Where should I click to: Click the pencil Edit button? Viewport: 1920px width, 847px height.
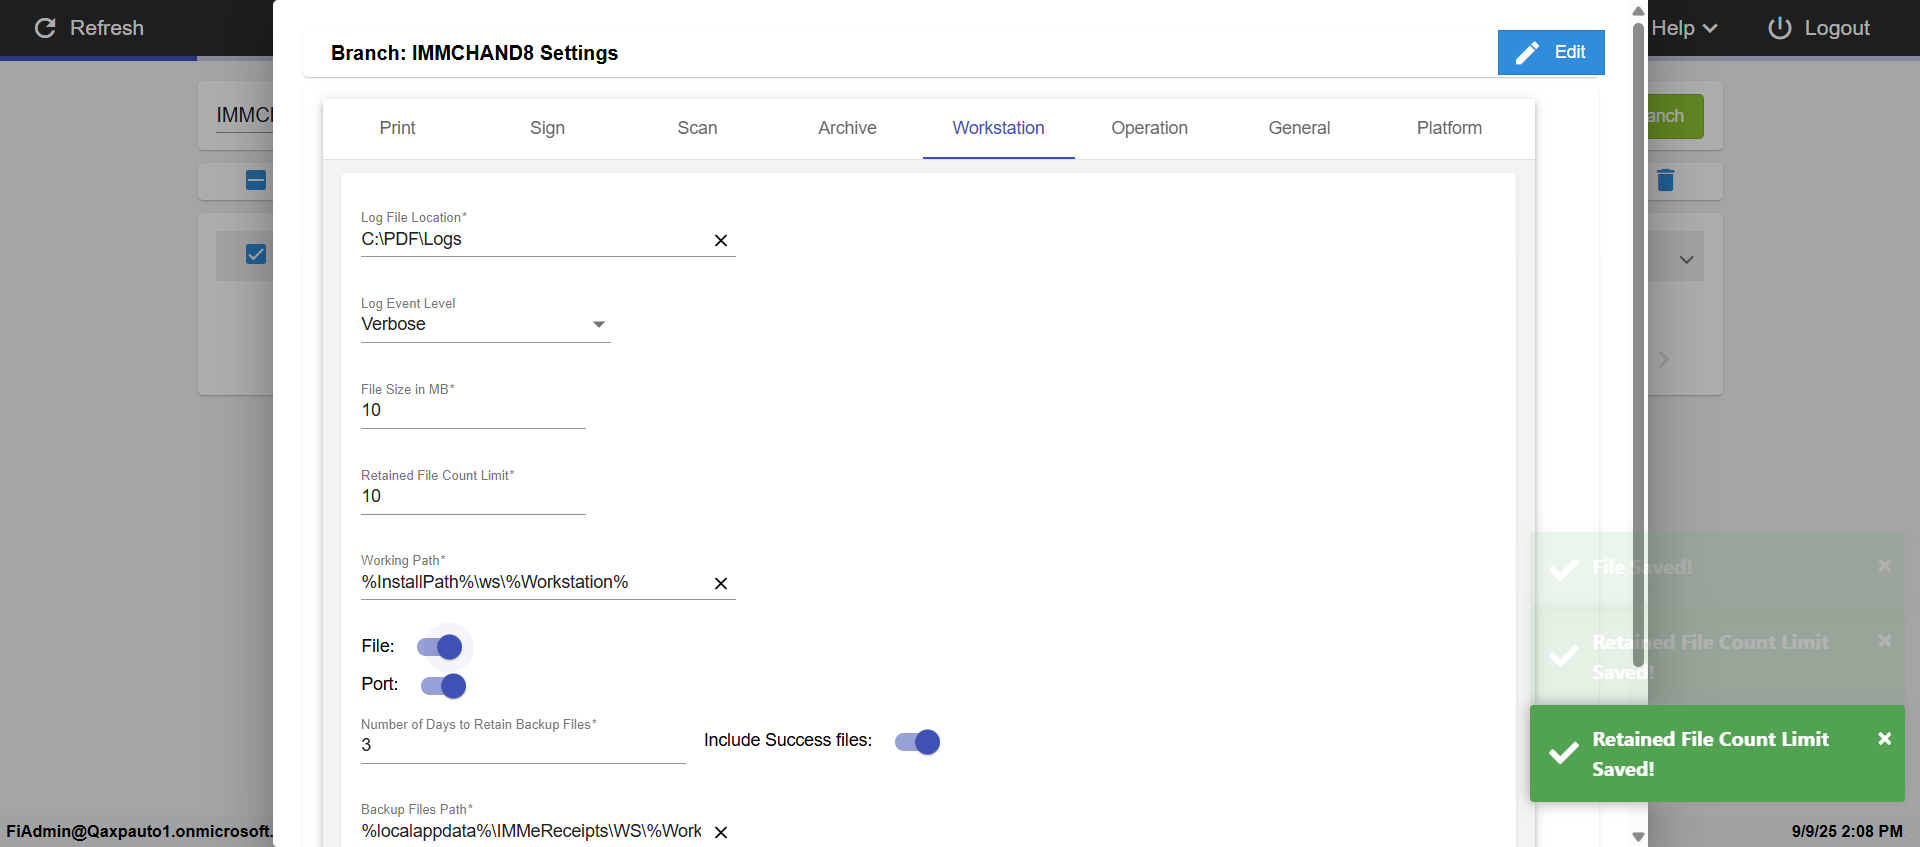pyautogui.click(x=1550, y=53)
